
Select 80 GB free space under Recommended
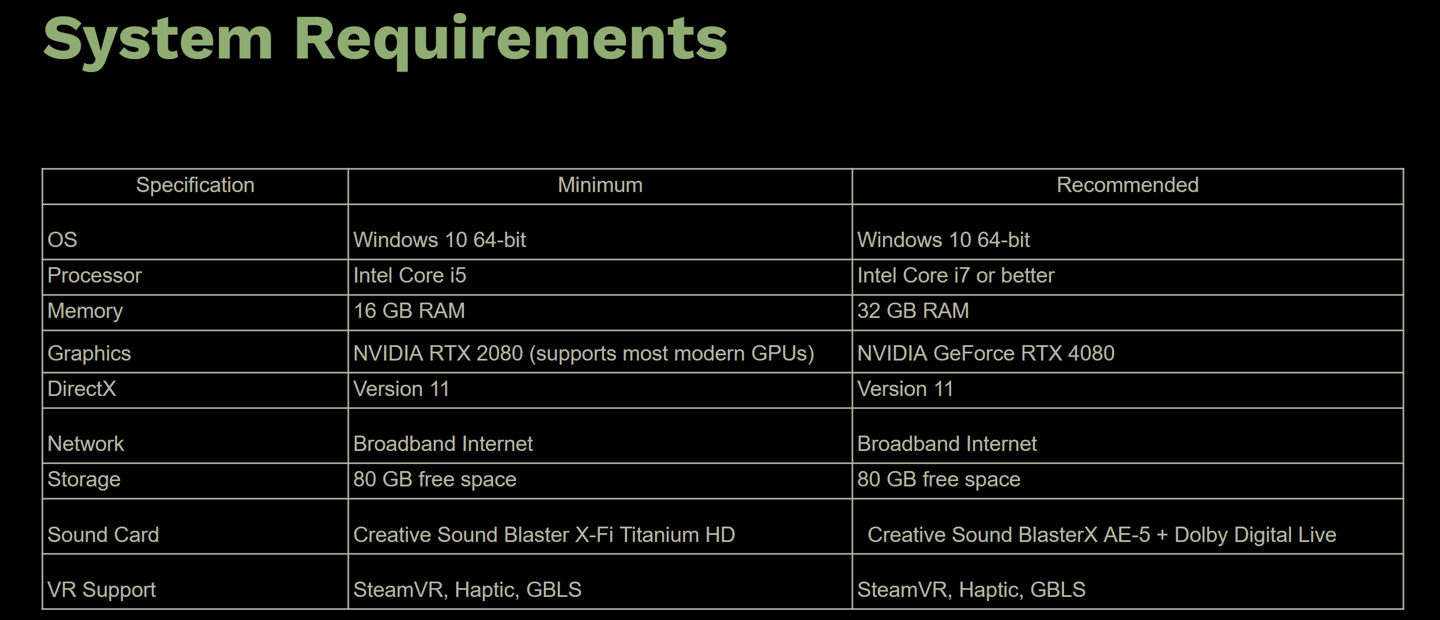click(x=939, y=479)
